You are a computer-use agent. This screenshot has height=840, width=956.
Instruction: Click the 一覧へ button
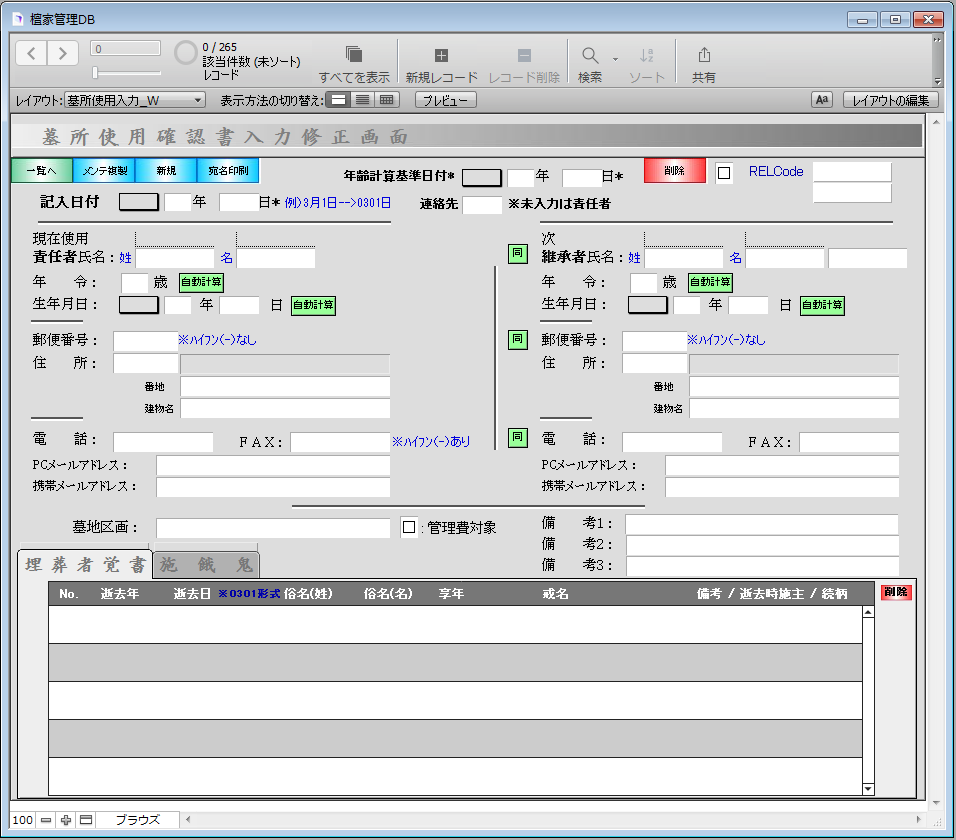pyautogui.click(x=42, y=171)
